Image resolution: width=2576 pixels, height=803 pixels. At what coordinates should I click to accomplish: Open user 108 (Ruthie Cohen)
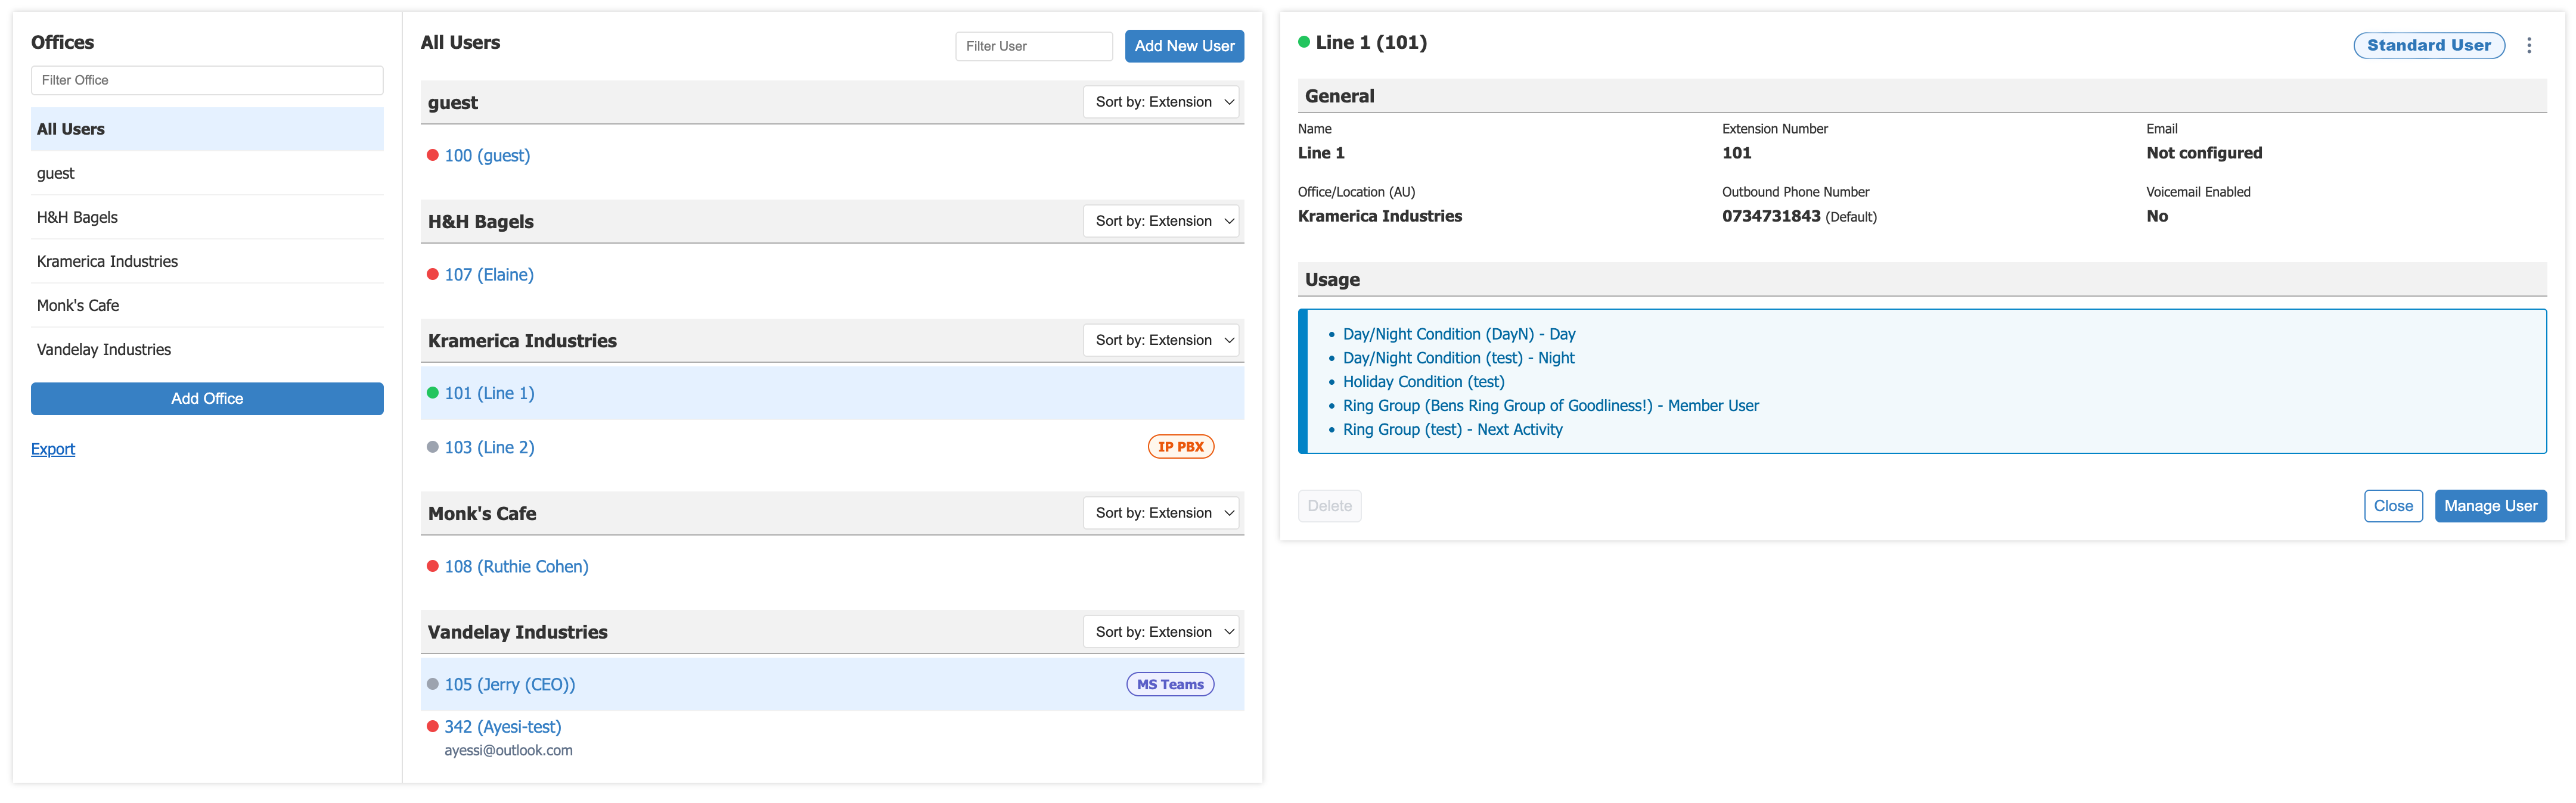pos(516,566)
